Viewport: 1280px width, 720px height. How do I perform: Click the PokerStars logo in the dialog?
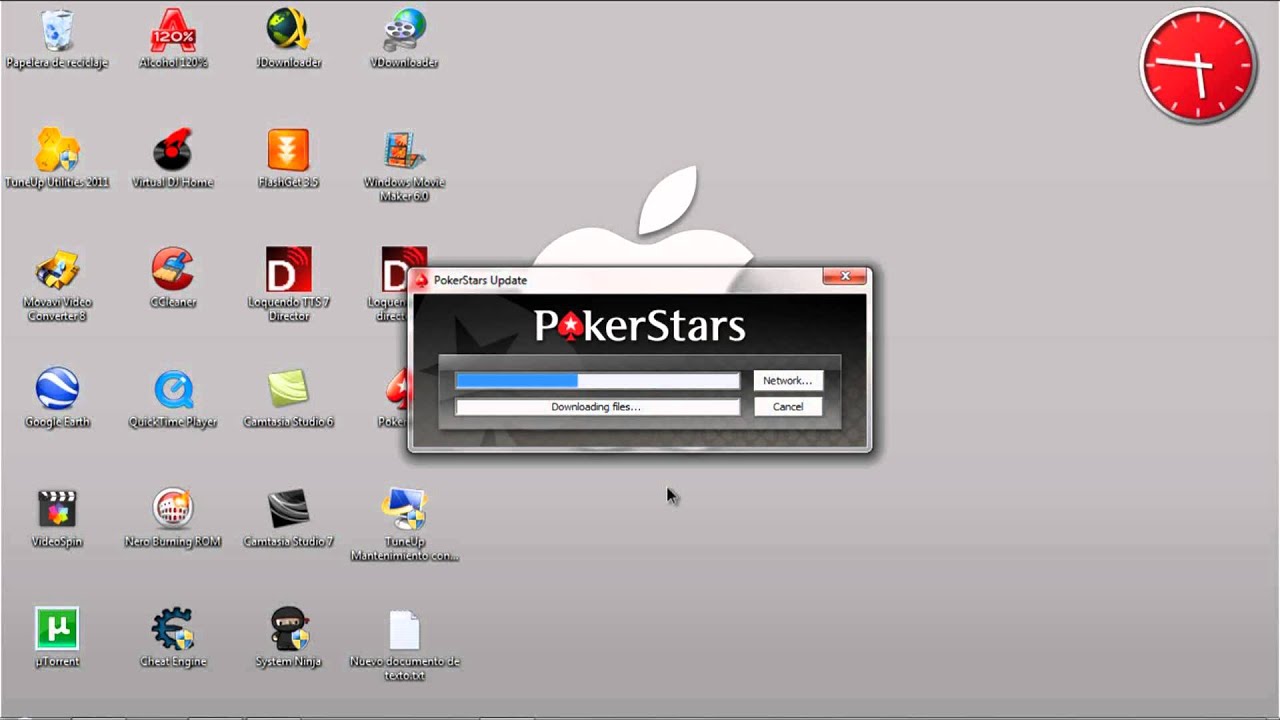click(640, 326)
